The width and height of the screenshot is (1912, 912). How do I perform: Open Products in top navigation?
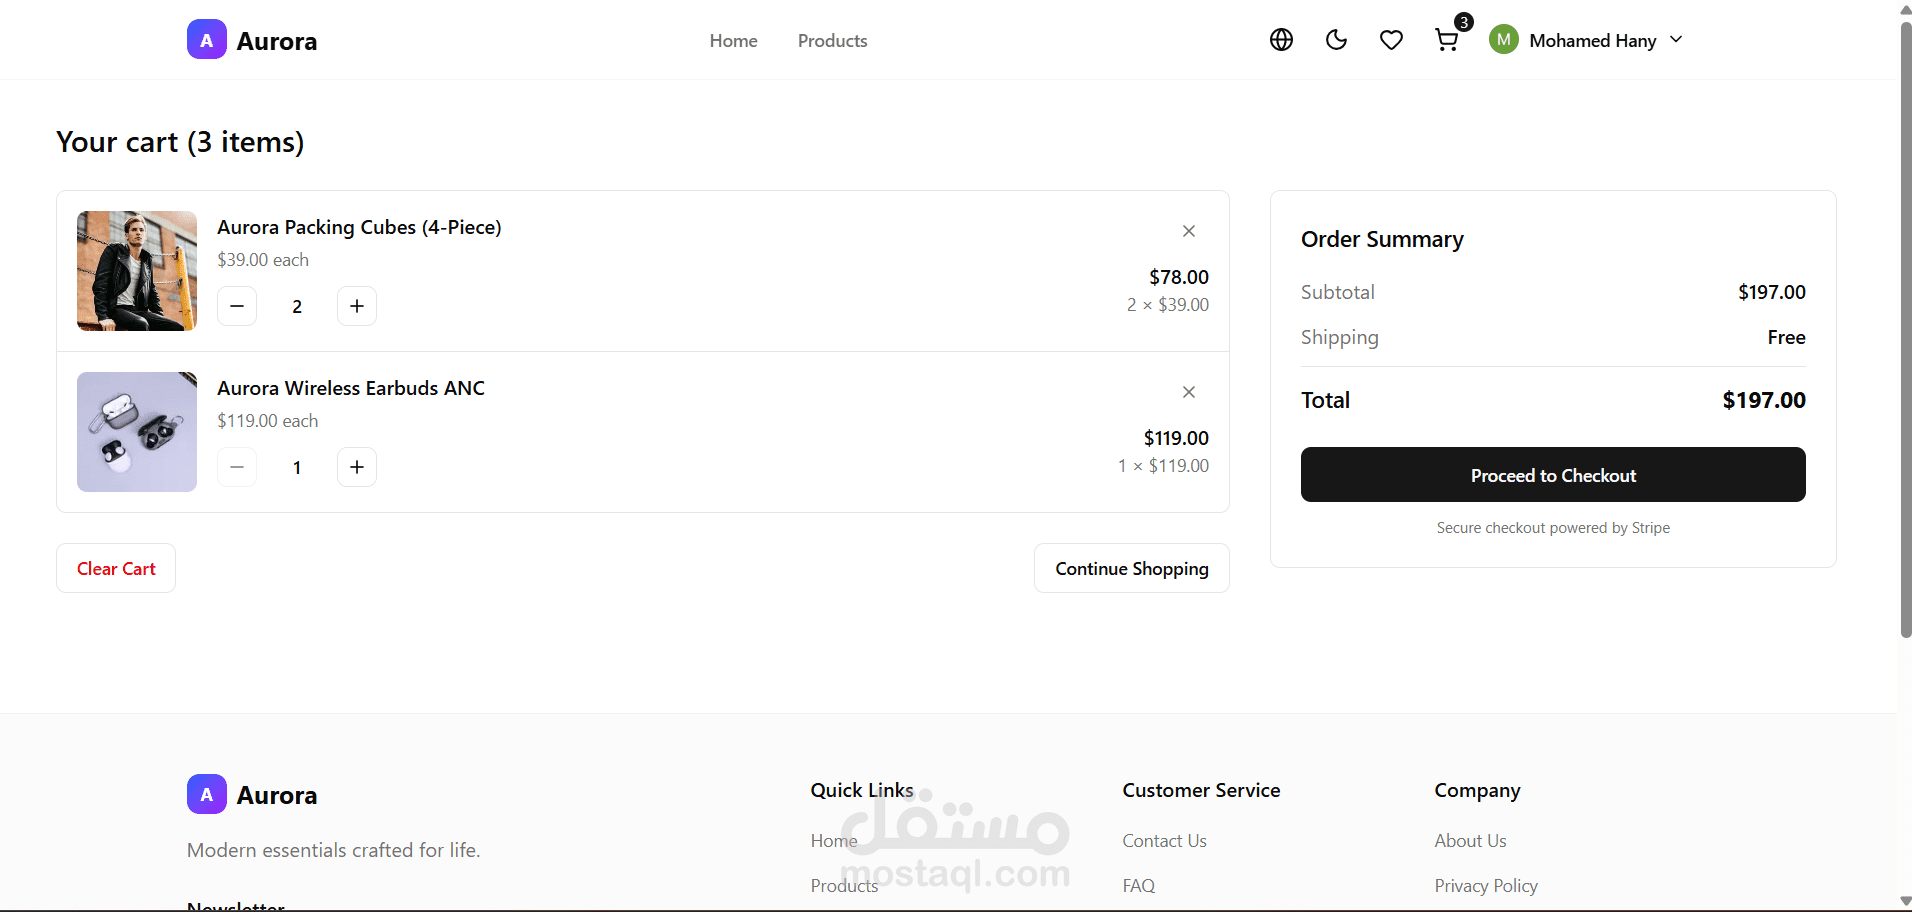point(832,41)
